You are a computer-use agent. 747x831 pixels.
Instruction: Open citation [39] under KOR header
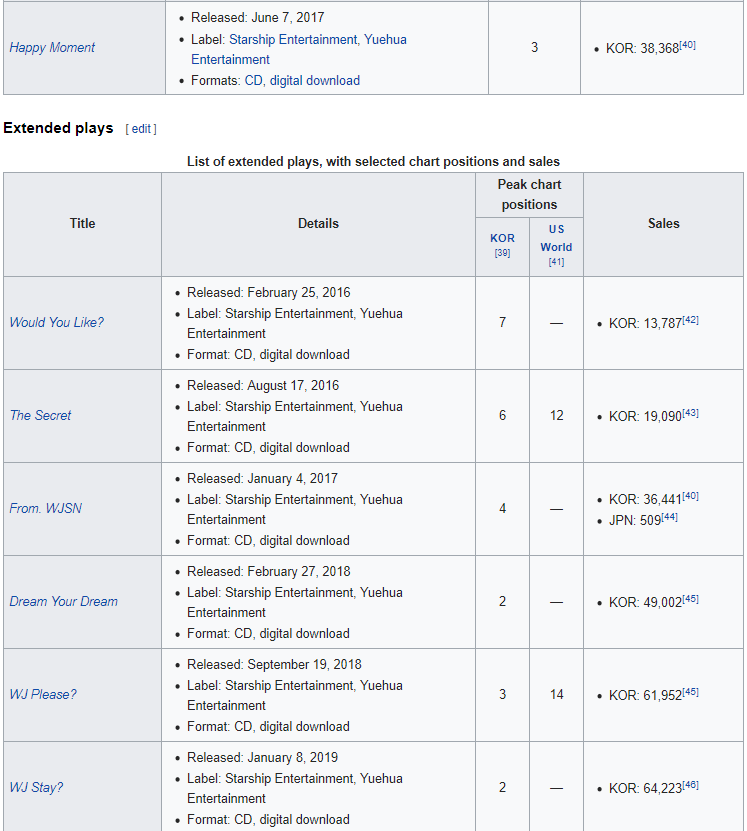pos(502,253)
